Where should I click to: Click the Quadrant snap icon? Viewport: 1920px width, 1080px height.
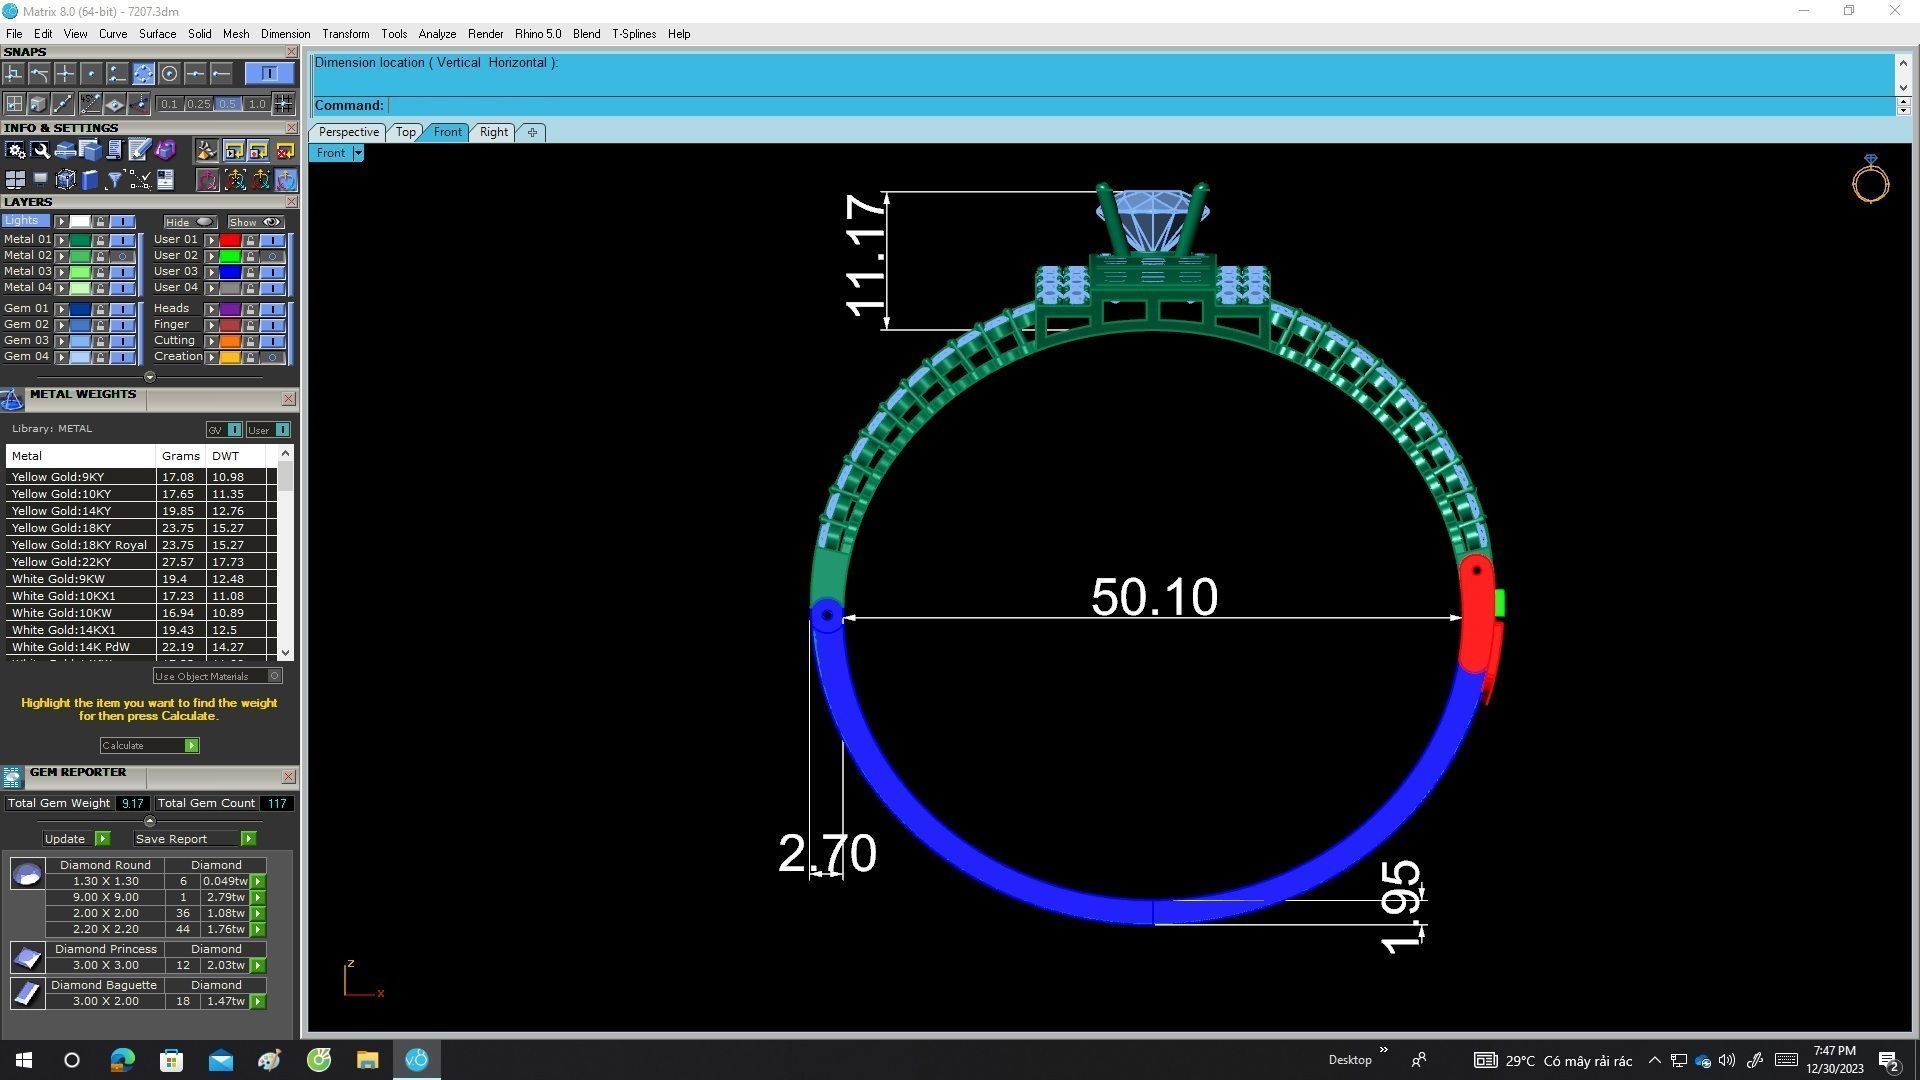pos(143,74)
